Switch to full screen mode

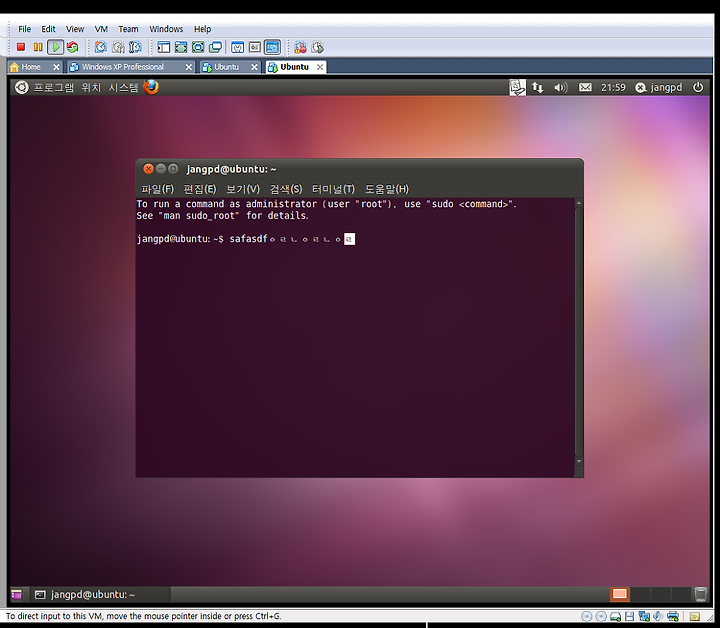pos(181,47)
